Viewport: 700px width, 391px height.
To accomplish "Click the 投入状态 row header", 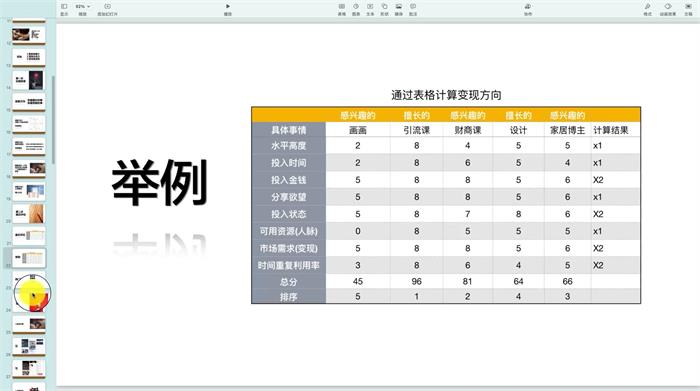I will pos(288,214).
